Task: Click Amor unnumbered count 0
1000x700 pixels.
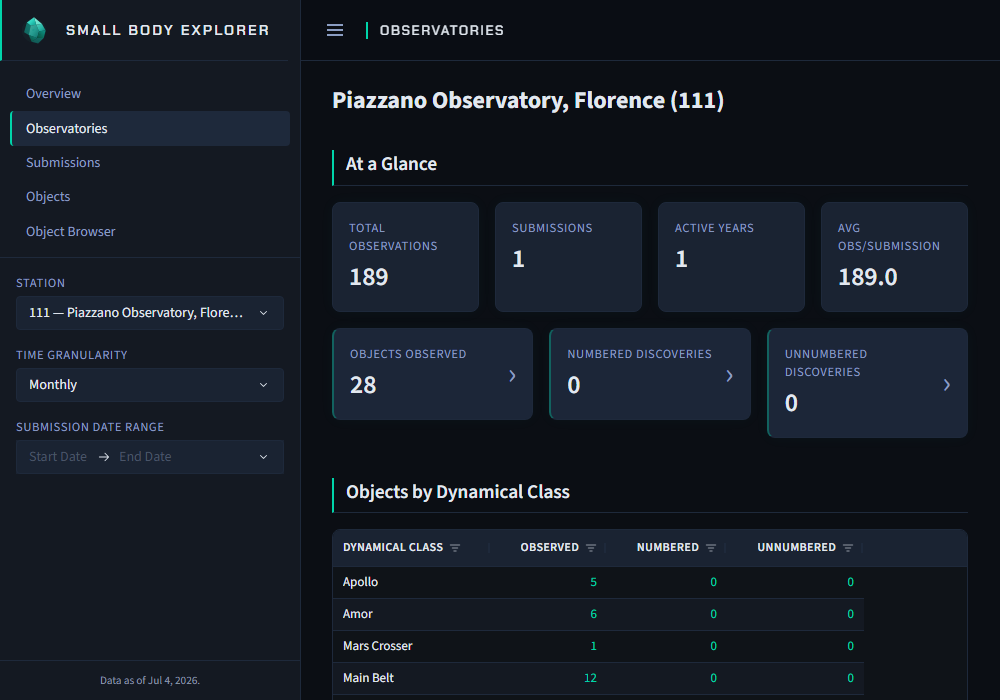Action: [850, 614]
